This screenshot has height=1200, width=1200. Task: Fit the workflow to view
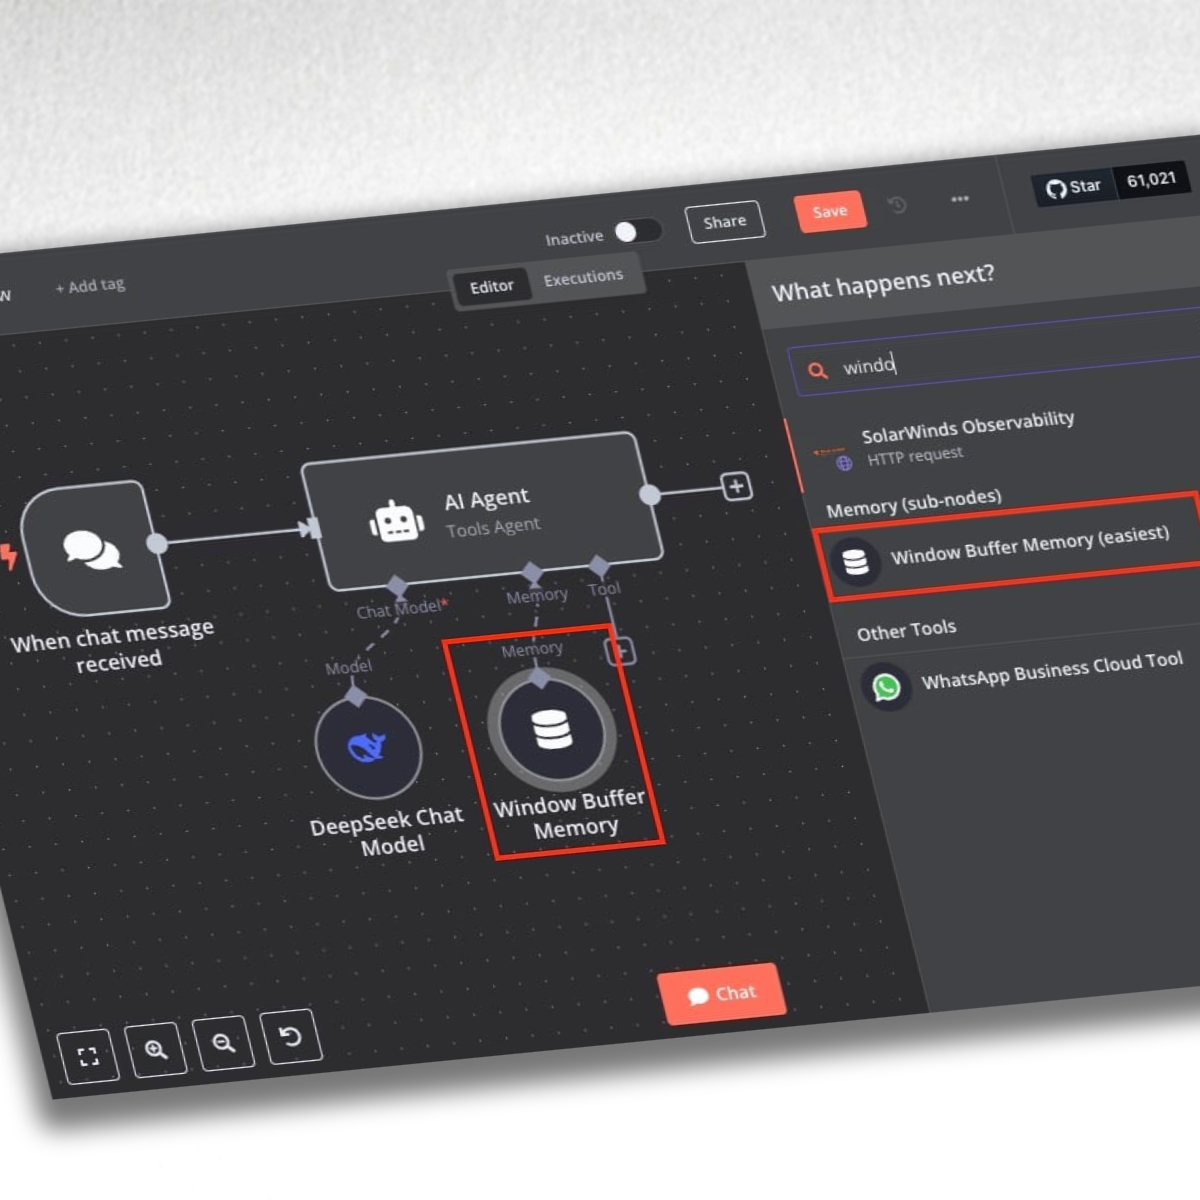(x=88, y=1056)
